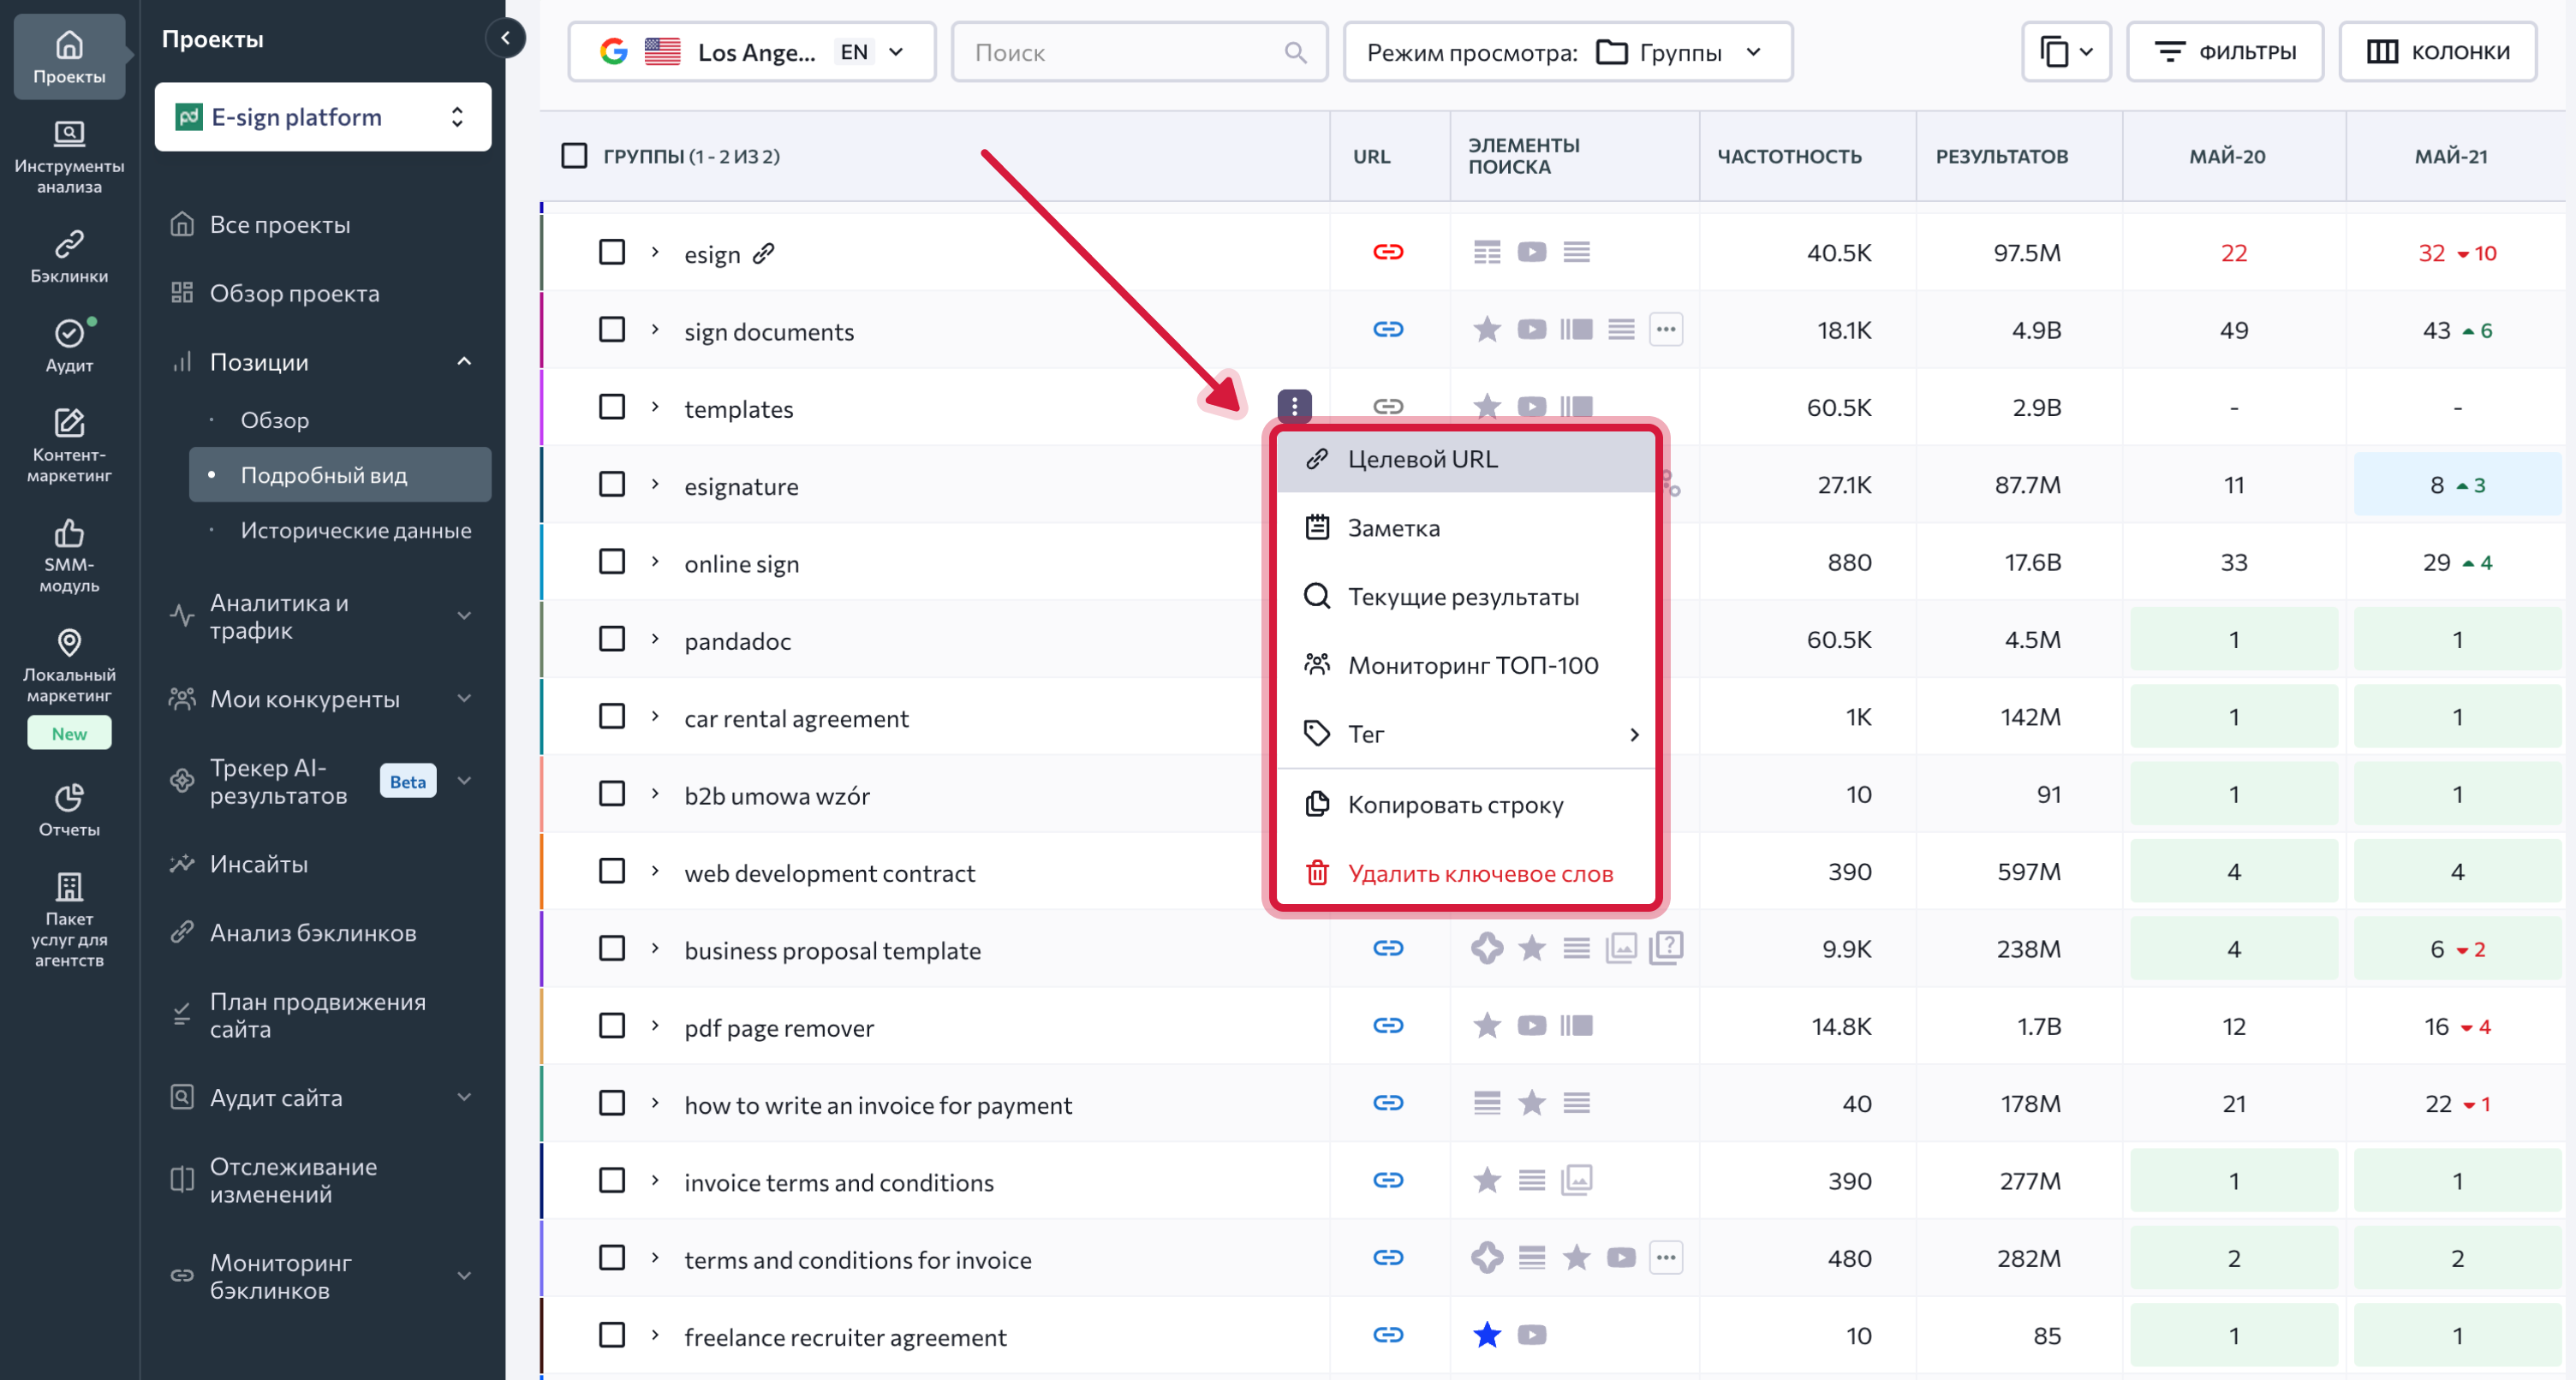
Task: Check the car rental agreement checkbox
Action: [x=612, y=716]
